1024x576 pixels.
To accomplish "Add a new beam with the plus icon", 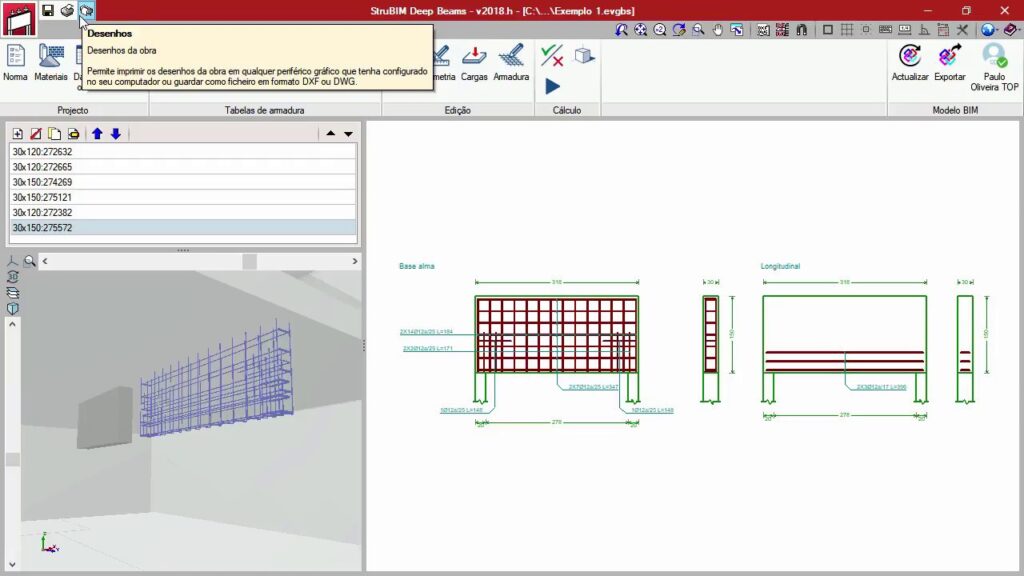I will click(x=17, y=134).
